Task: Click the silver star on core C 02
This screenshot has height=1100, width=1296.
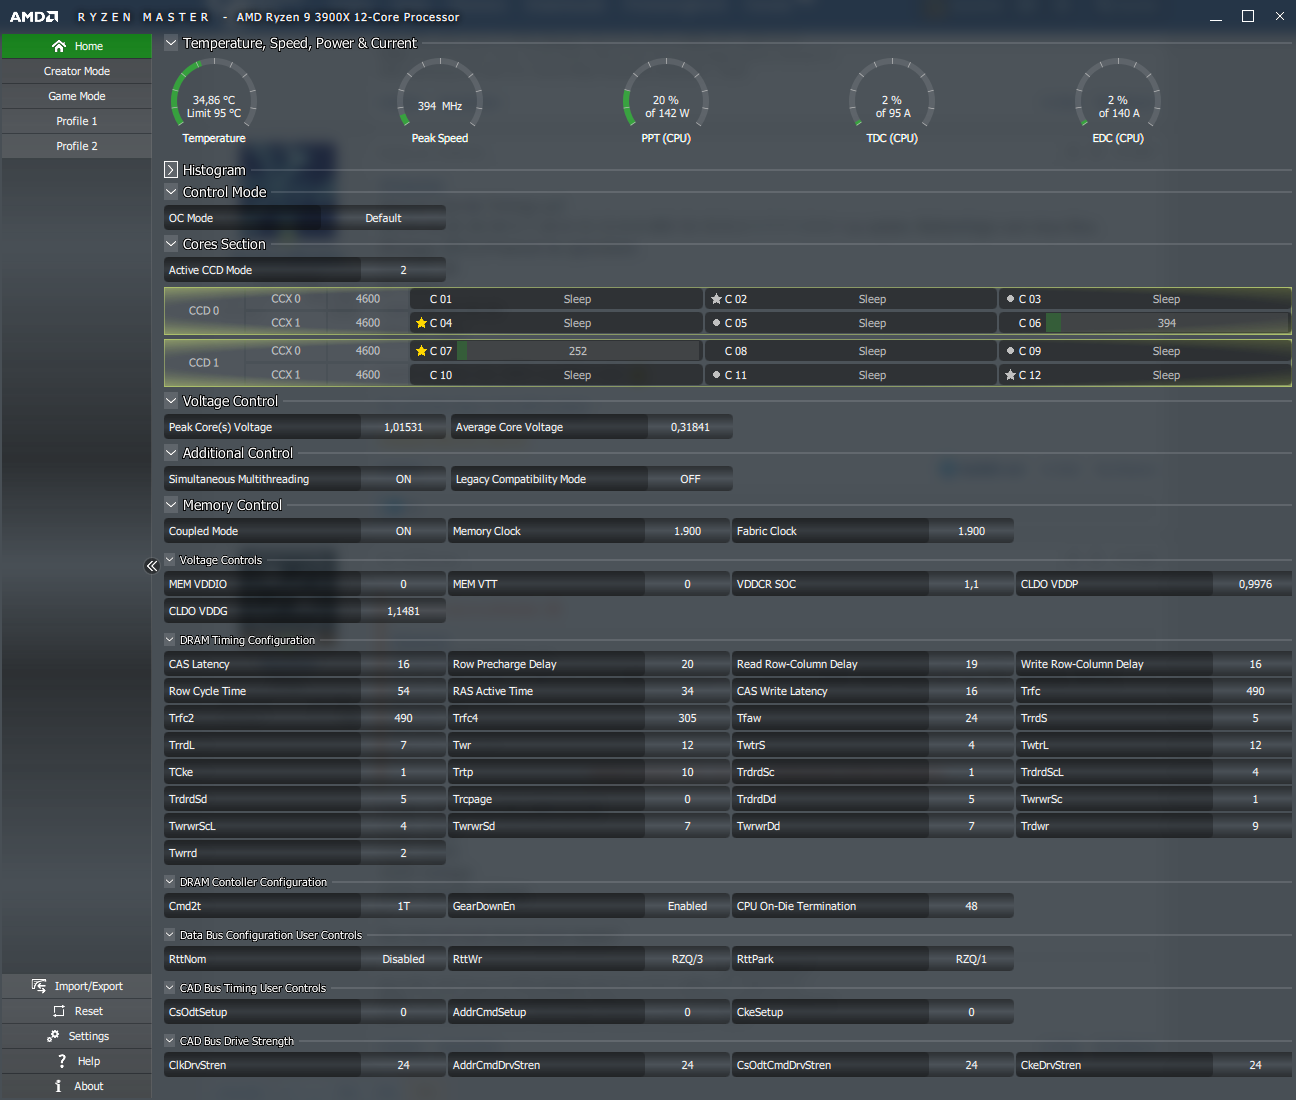Action: (716, 299)
